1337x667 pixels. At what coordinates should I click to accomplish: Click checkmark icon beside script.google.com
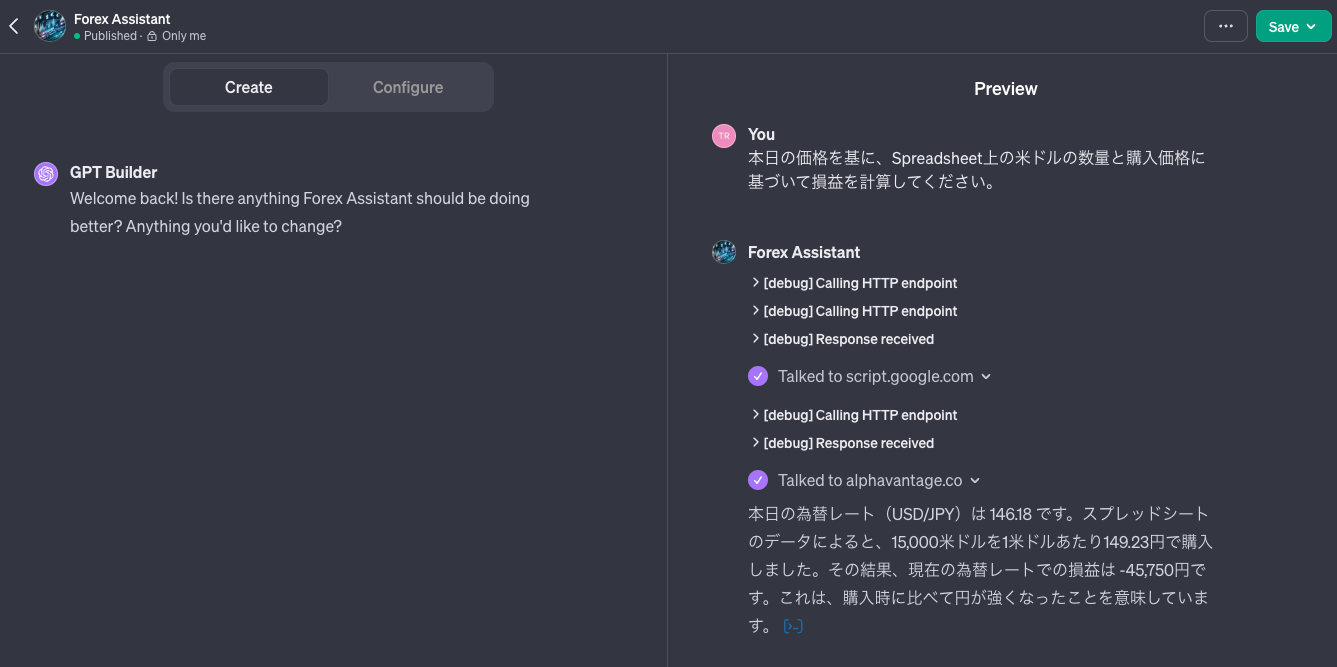(758, 377)
